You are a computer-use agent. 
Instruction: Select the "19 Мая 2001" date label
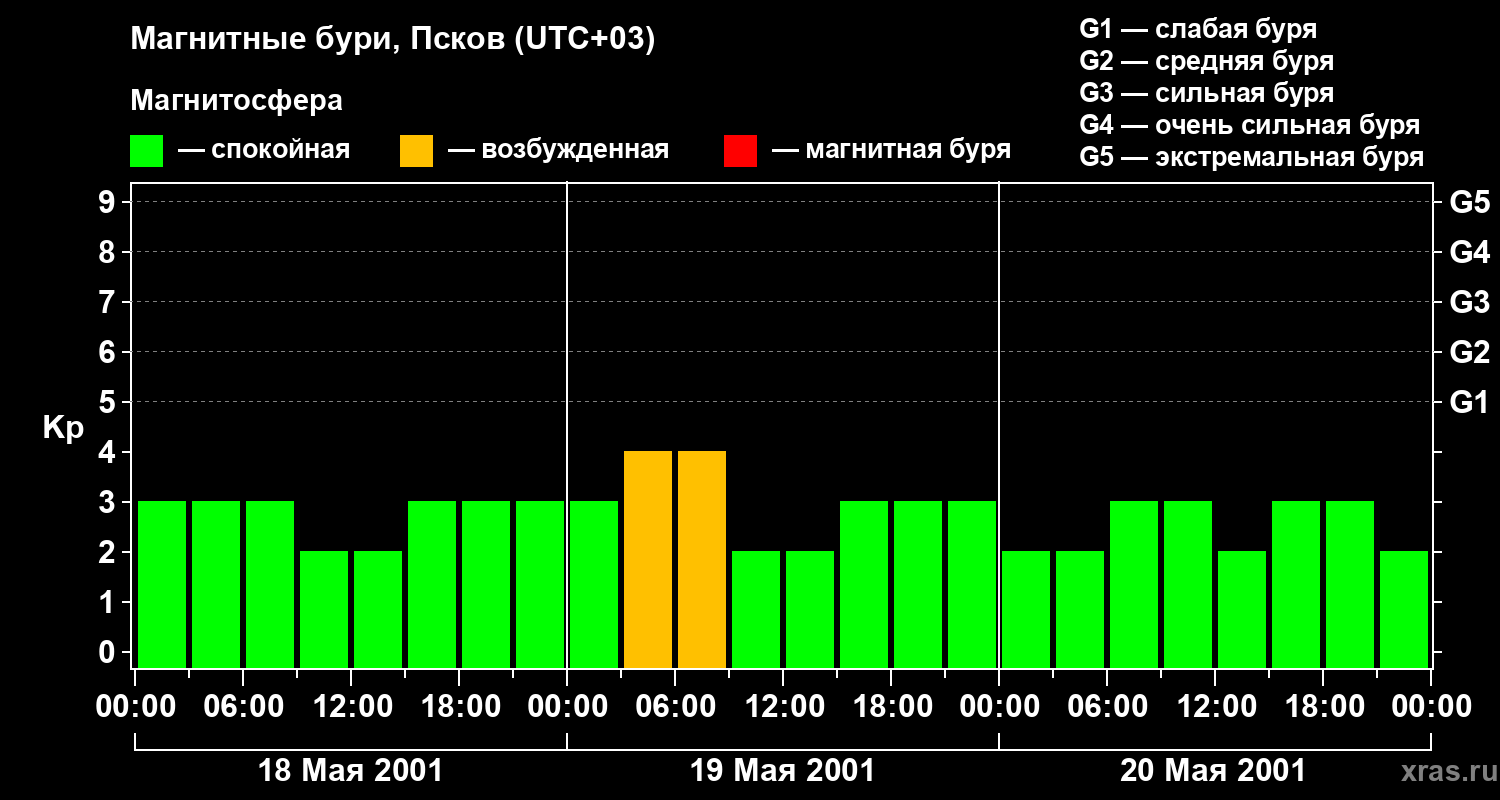(x=782, y=771)
